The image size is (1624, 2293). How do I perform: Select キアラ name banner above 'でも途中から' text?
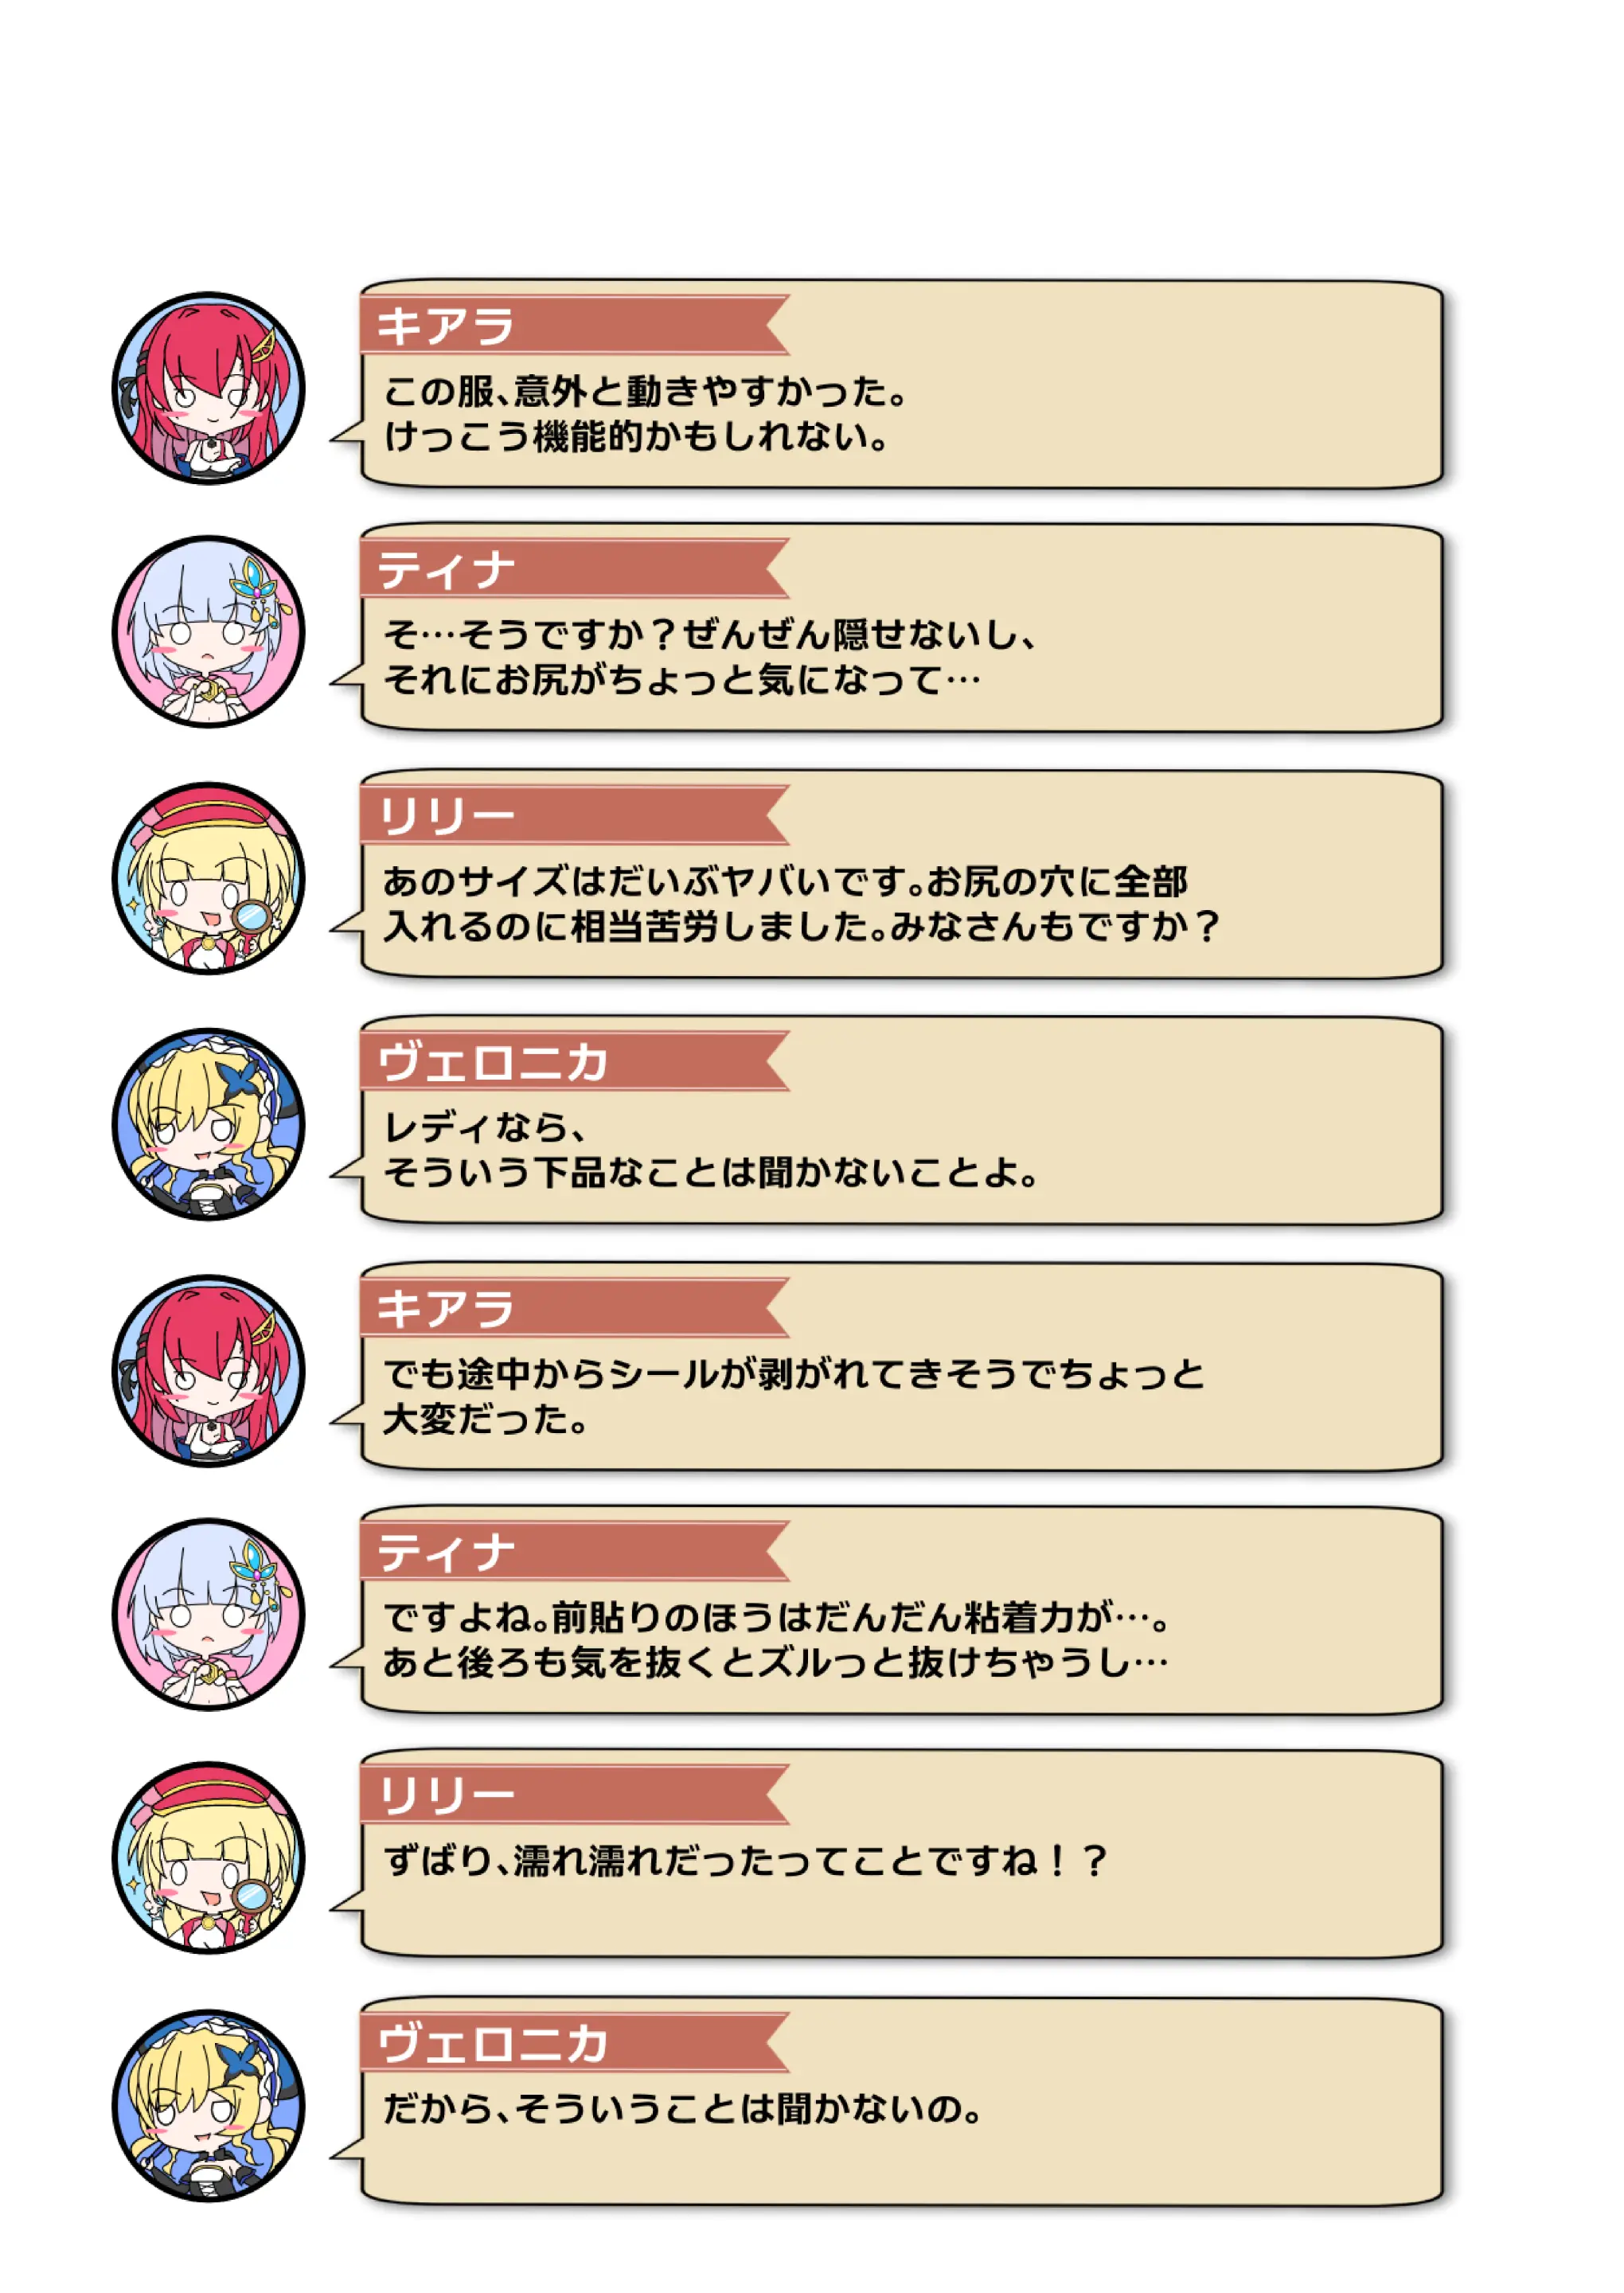(x=575, y=1308)
